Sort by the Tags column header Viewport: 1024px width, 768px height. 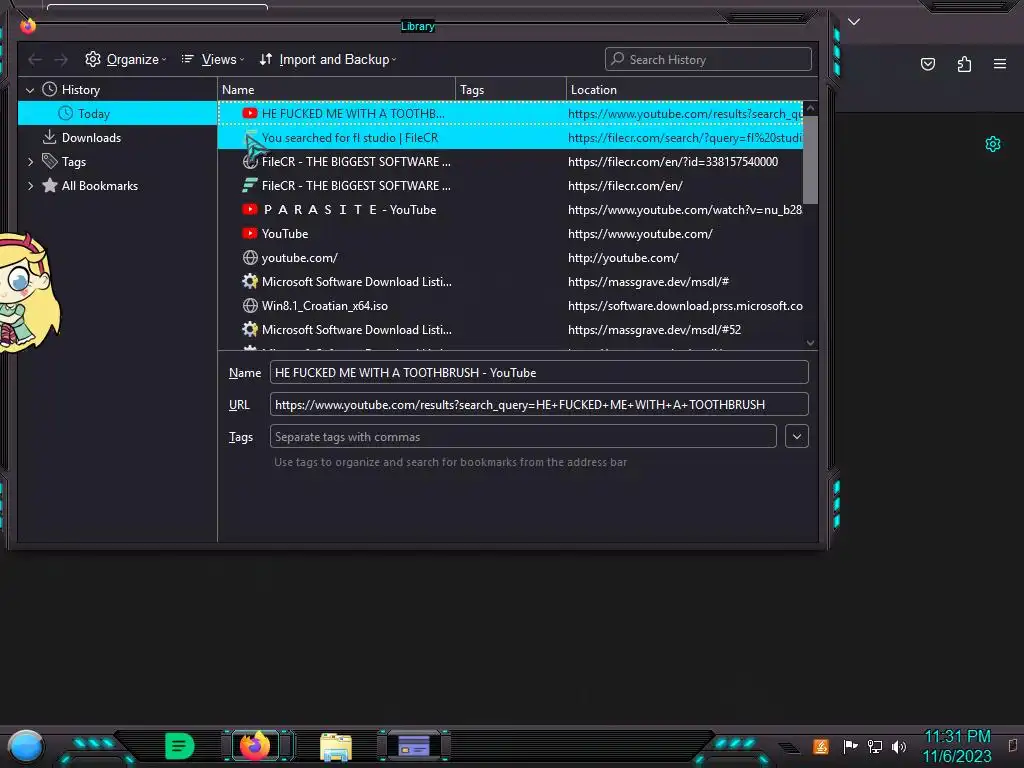coord(511,90)
